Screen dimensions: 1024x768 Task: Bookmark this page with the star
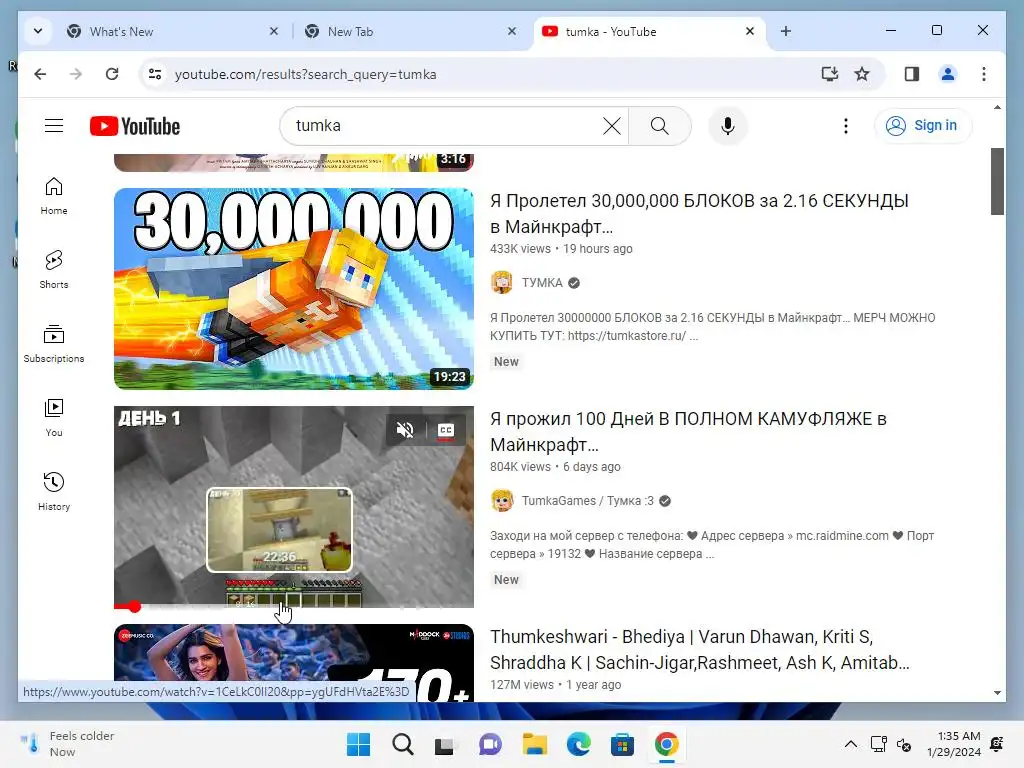862,74
